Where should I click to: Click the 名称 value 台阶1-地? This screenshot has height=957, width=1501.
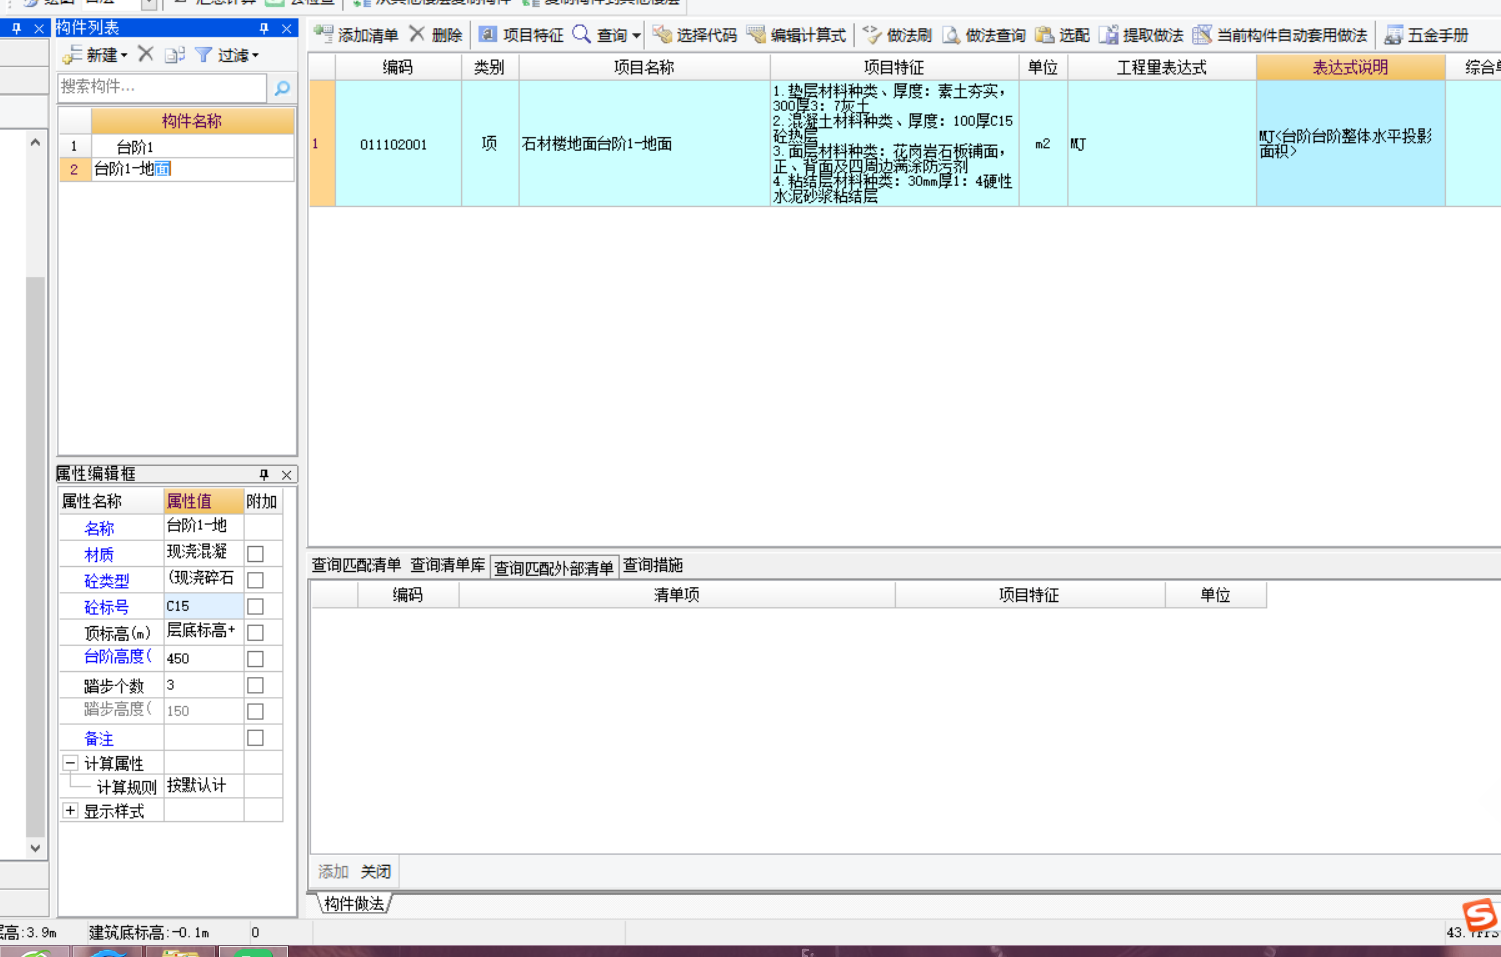click(204, 526)
